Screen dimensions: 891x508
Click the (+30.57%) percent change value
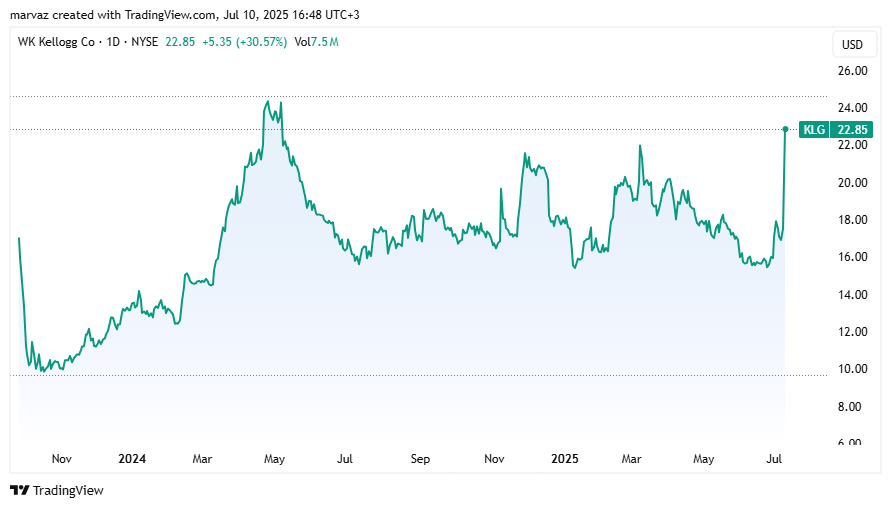pos(261,42)
